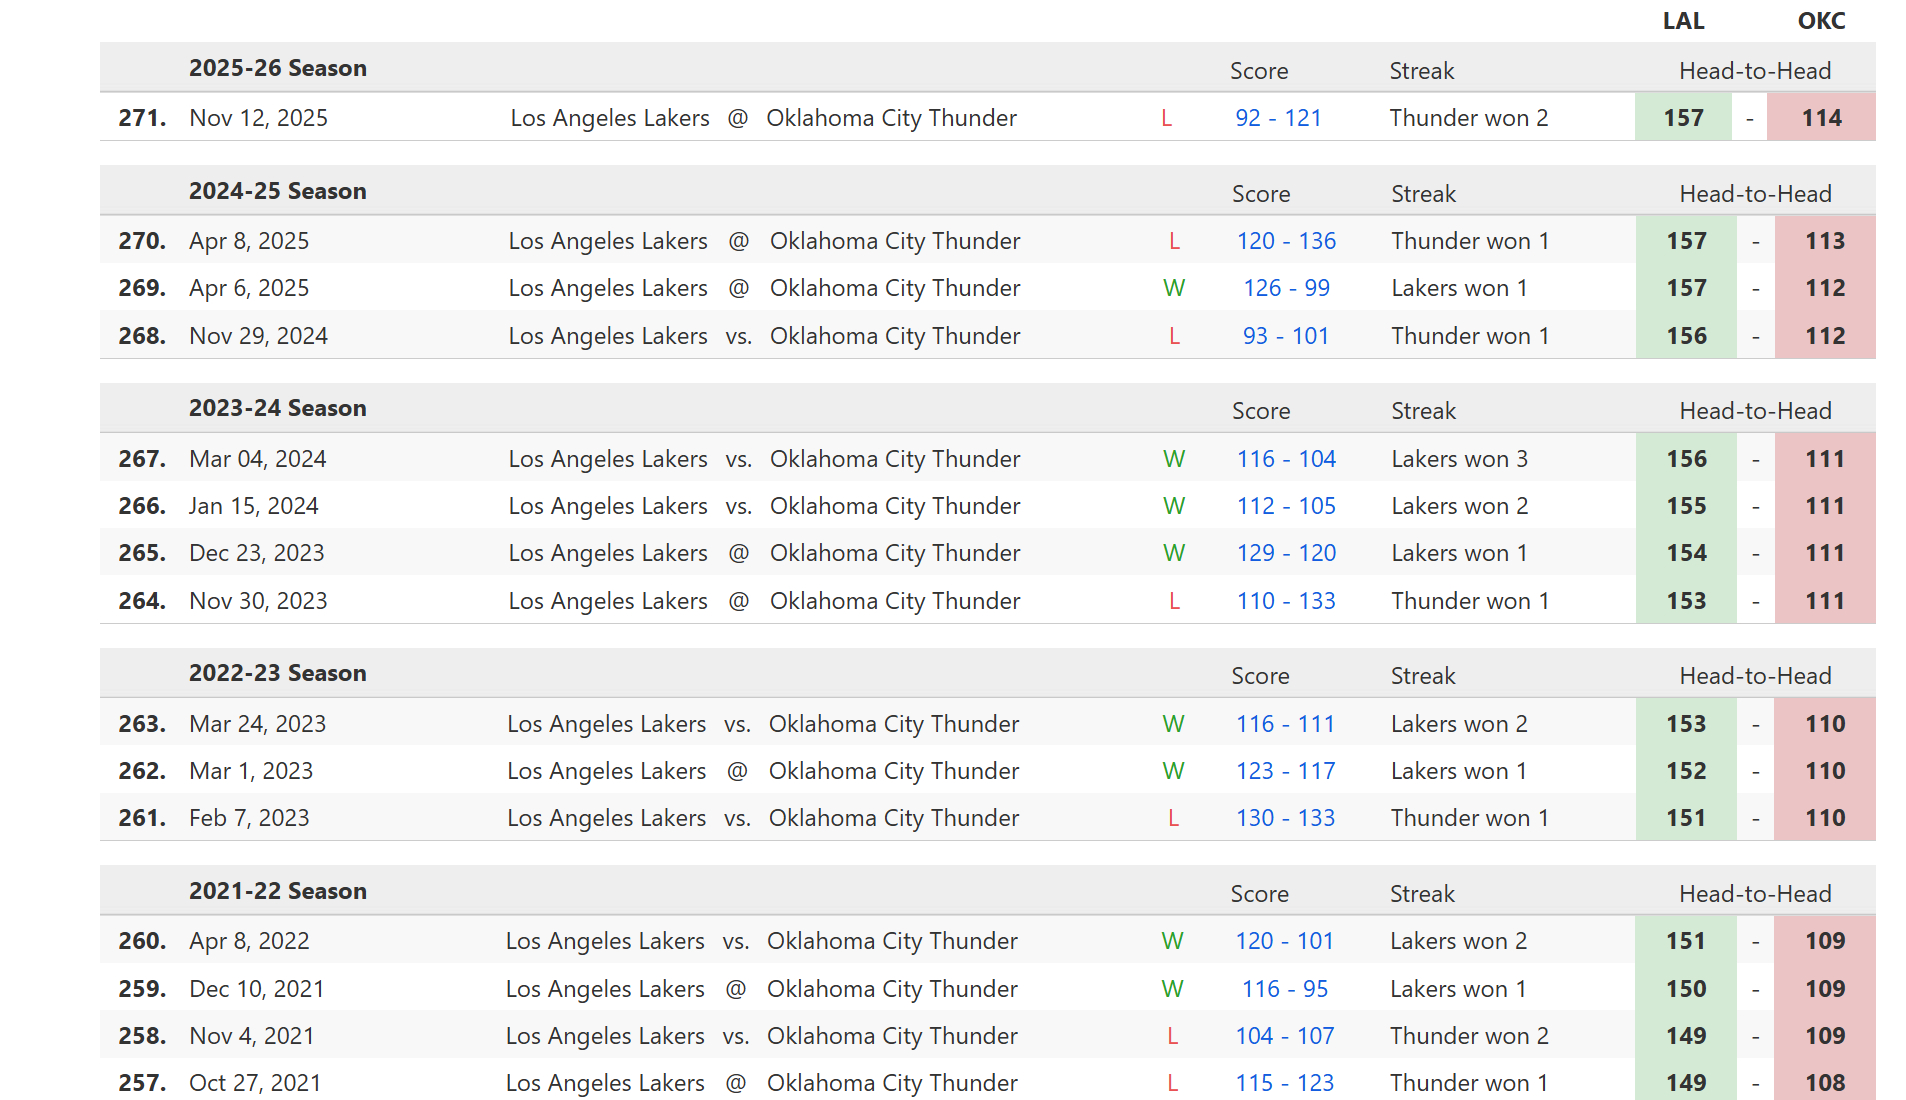
Task: Open the 93 - 101 score link
Action: (x=1286, y=336)
